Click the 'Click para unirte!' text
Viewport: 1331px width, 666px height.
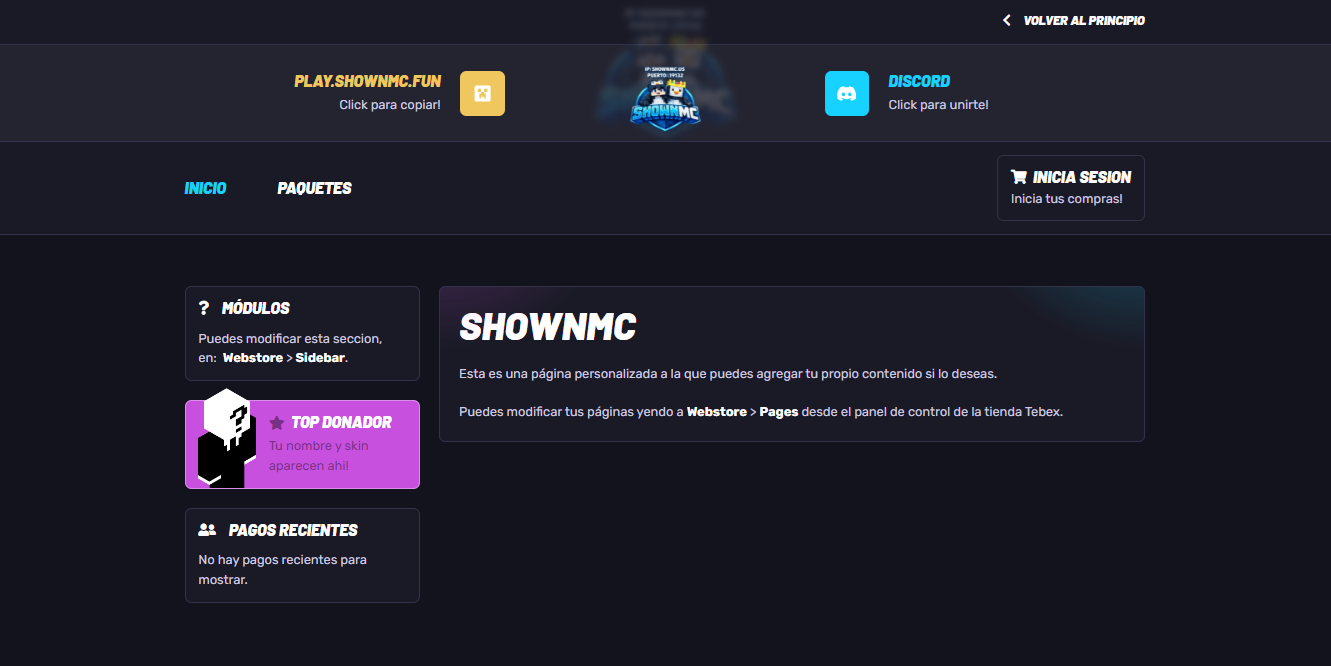(x=938, y=104)
